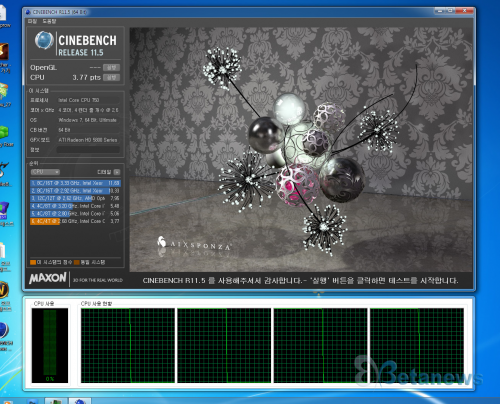500x404 pixels.
Task: Minimize the Cinebench window
Action: coord(440,11)
